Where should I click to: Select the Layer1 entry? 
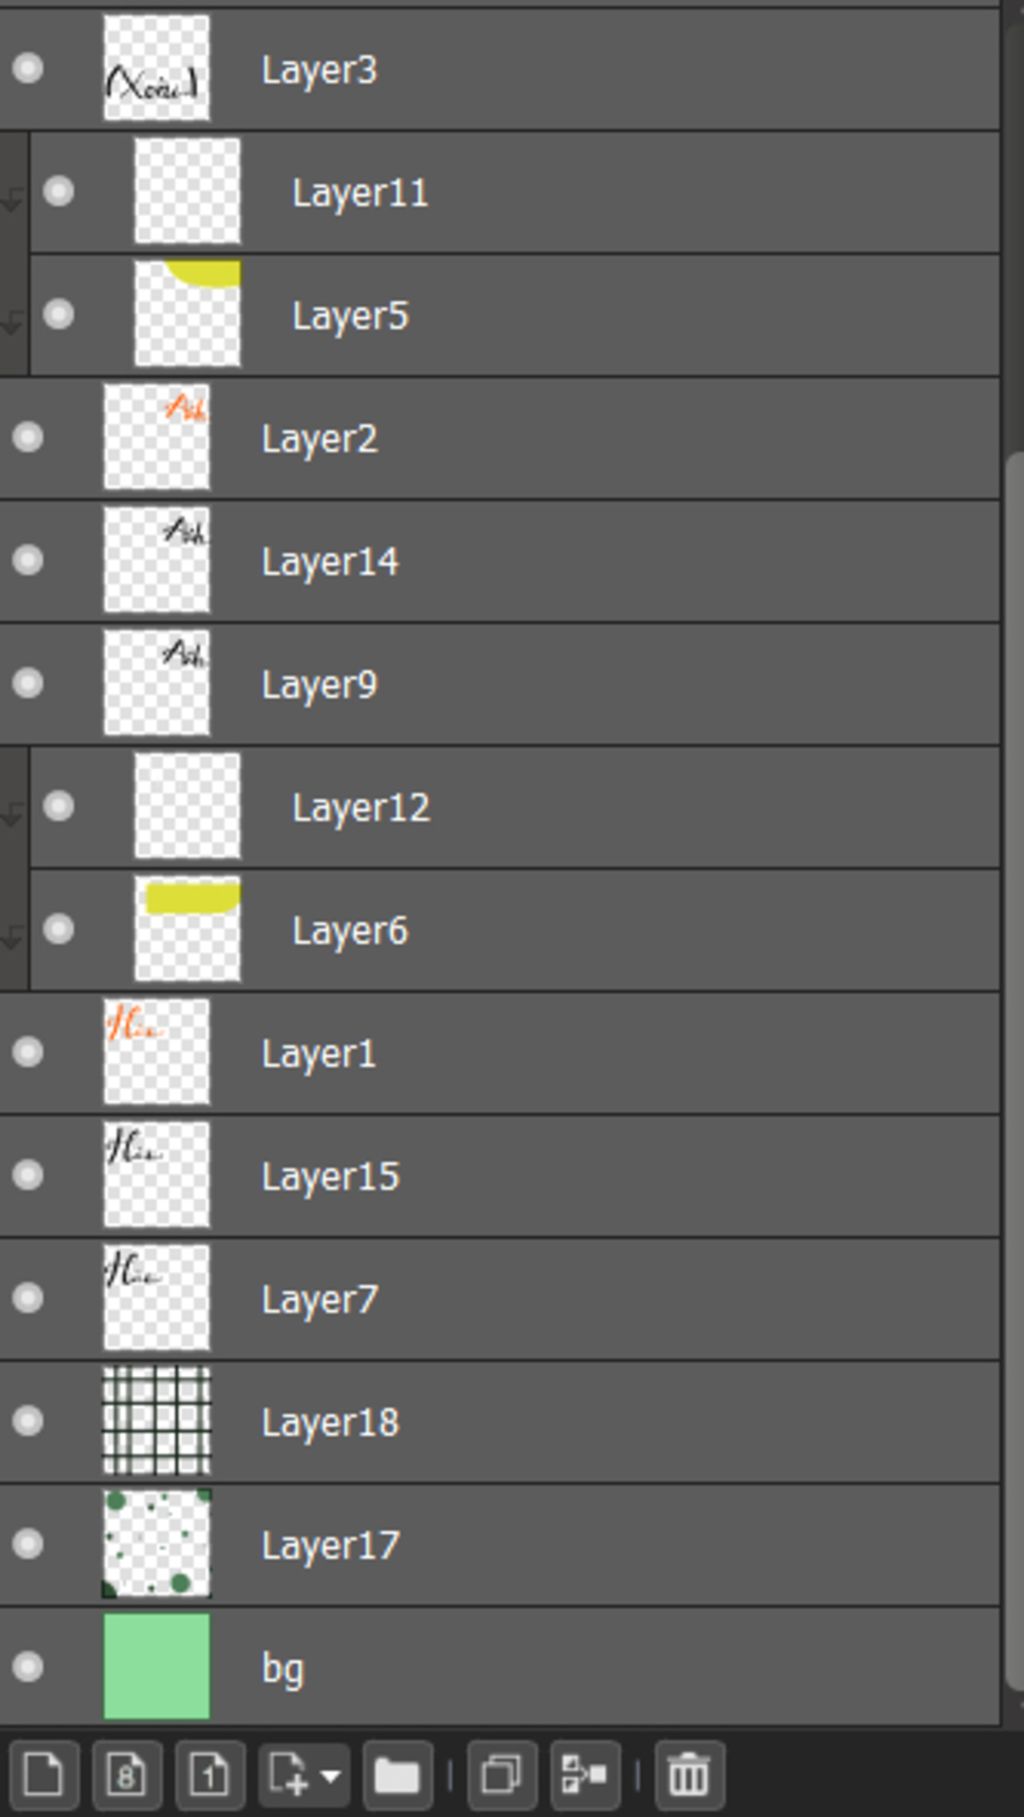[x=500, y=1053]
